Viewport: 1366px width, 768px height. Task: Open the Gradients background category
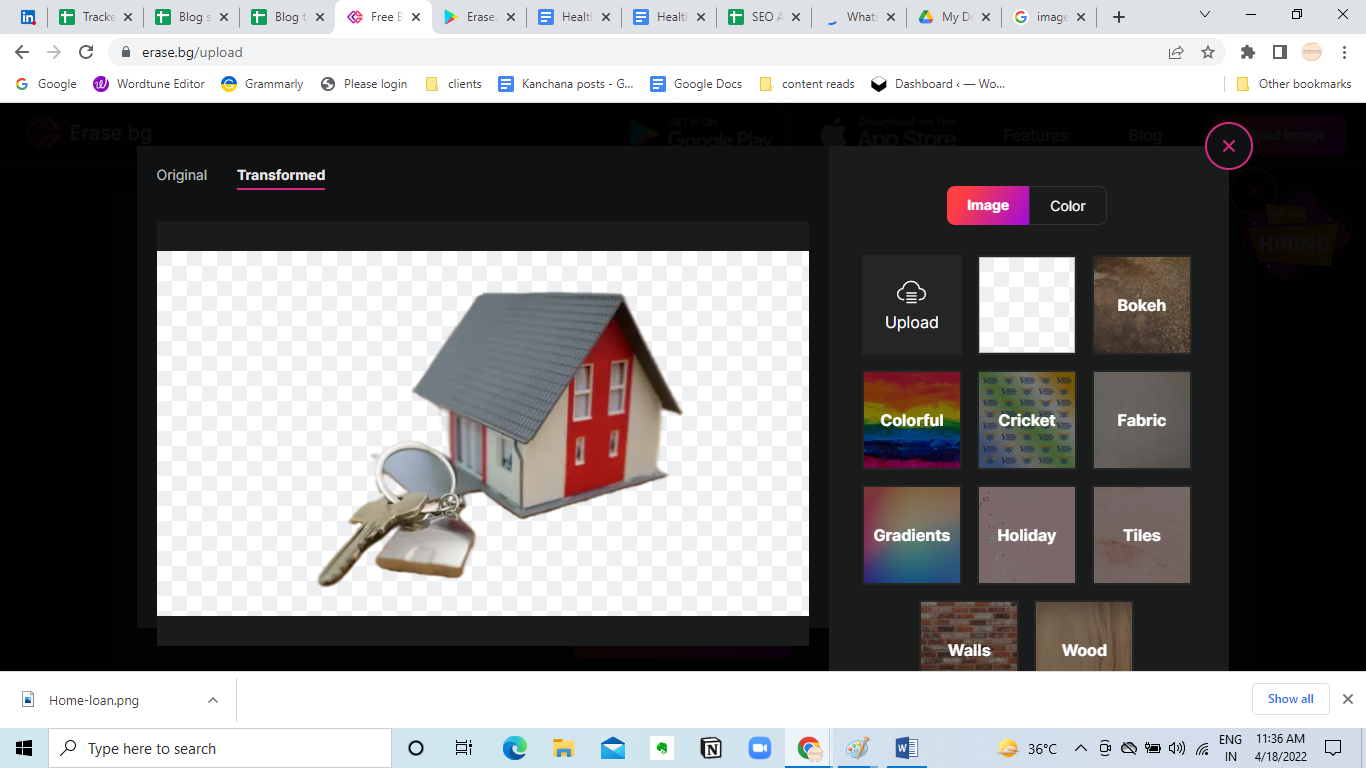point(912,535)
